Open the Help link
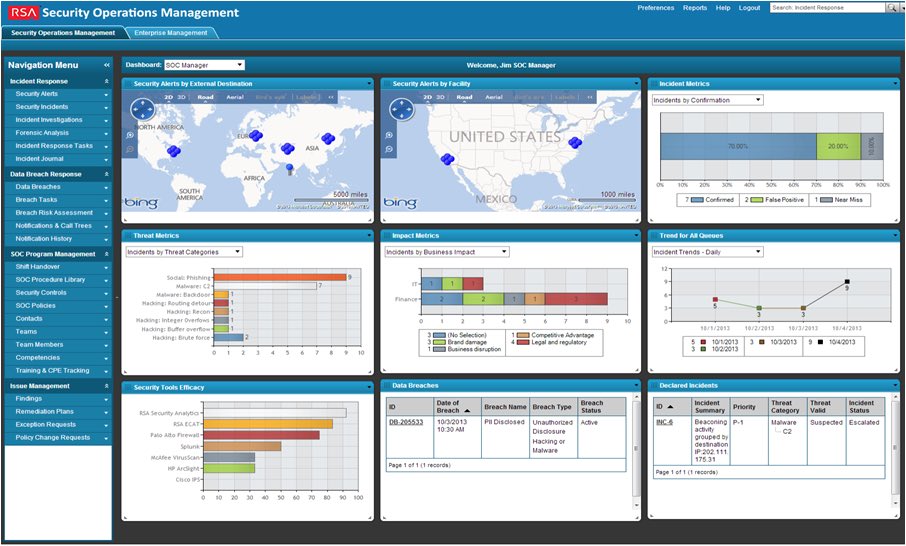Screen dimensions: 906x546 (723, 8)
